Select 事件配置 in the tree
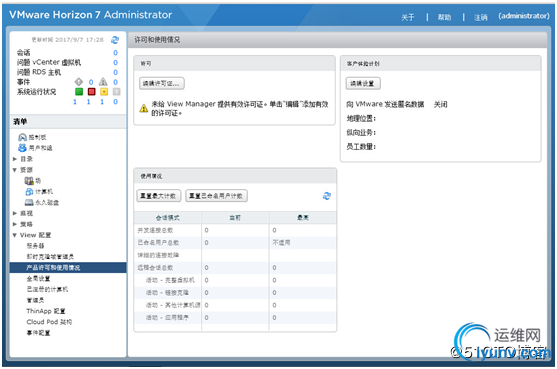557x369 pixels. click(38, 333)
